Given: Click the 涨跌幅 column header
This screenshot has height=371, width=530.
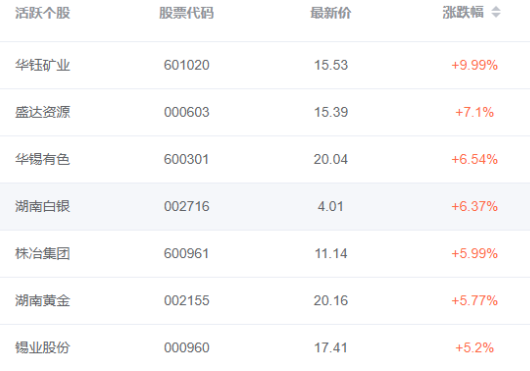Looking at the screenshot, I should (463, 13).
